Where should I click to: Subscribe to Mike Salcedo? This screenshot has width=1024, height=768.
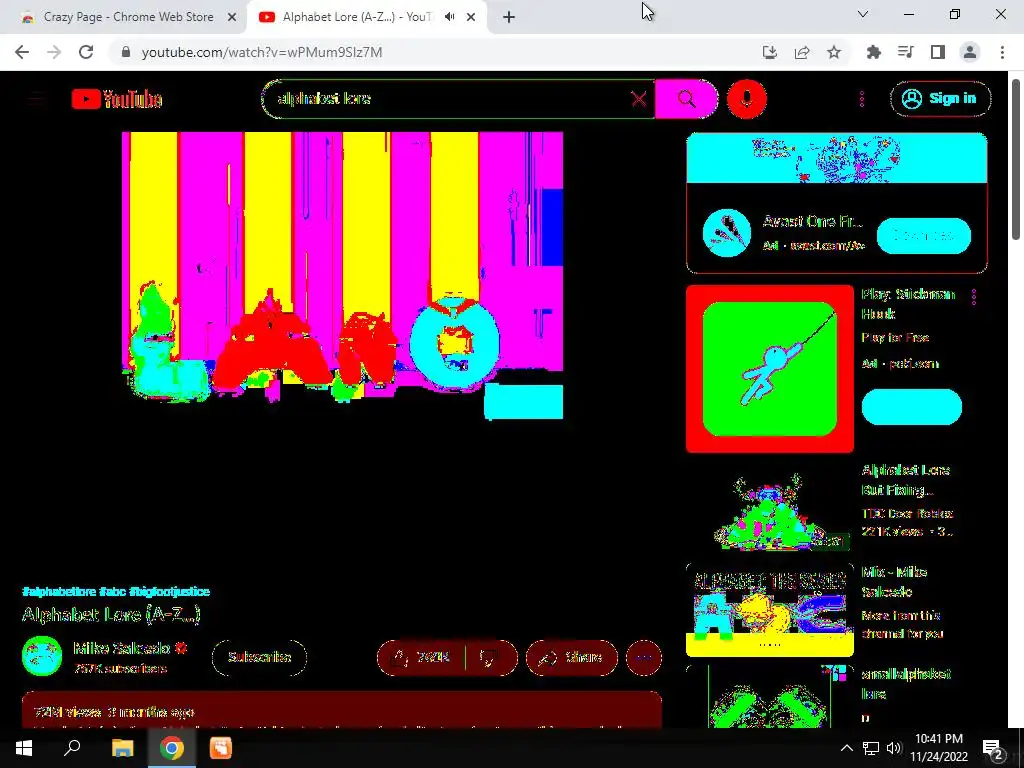click(x=259, y=658)
